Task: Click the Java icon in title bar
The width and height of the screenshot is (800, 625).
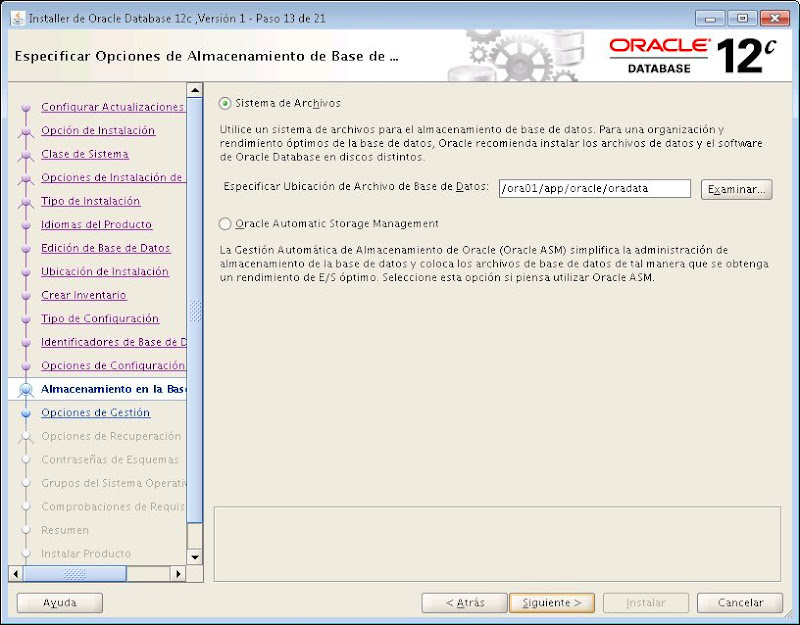Action: pyautogui.click(x=17, y=18)
